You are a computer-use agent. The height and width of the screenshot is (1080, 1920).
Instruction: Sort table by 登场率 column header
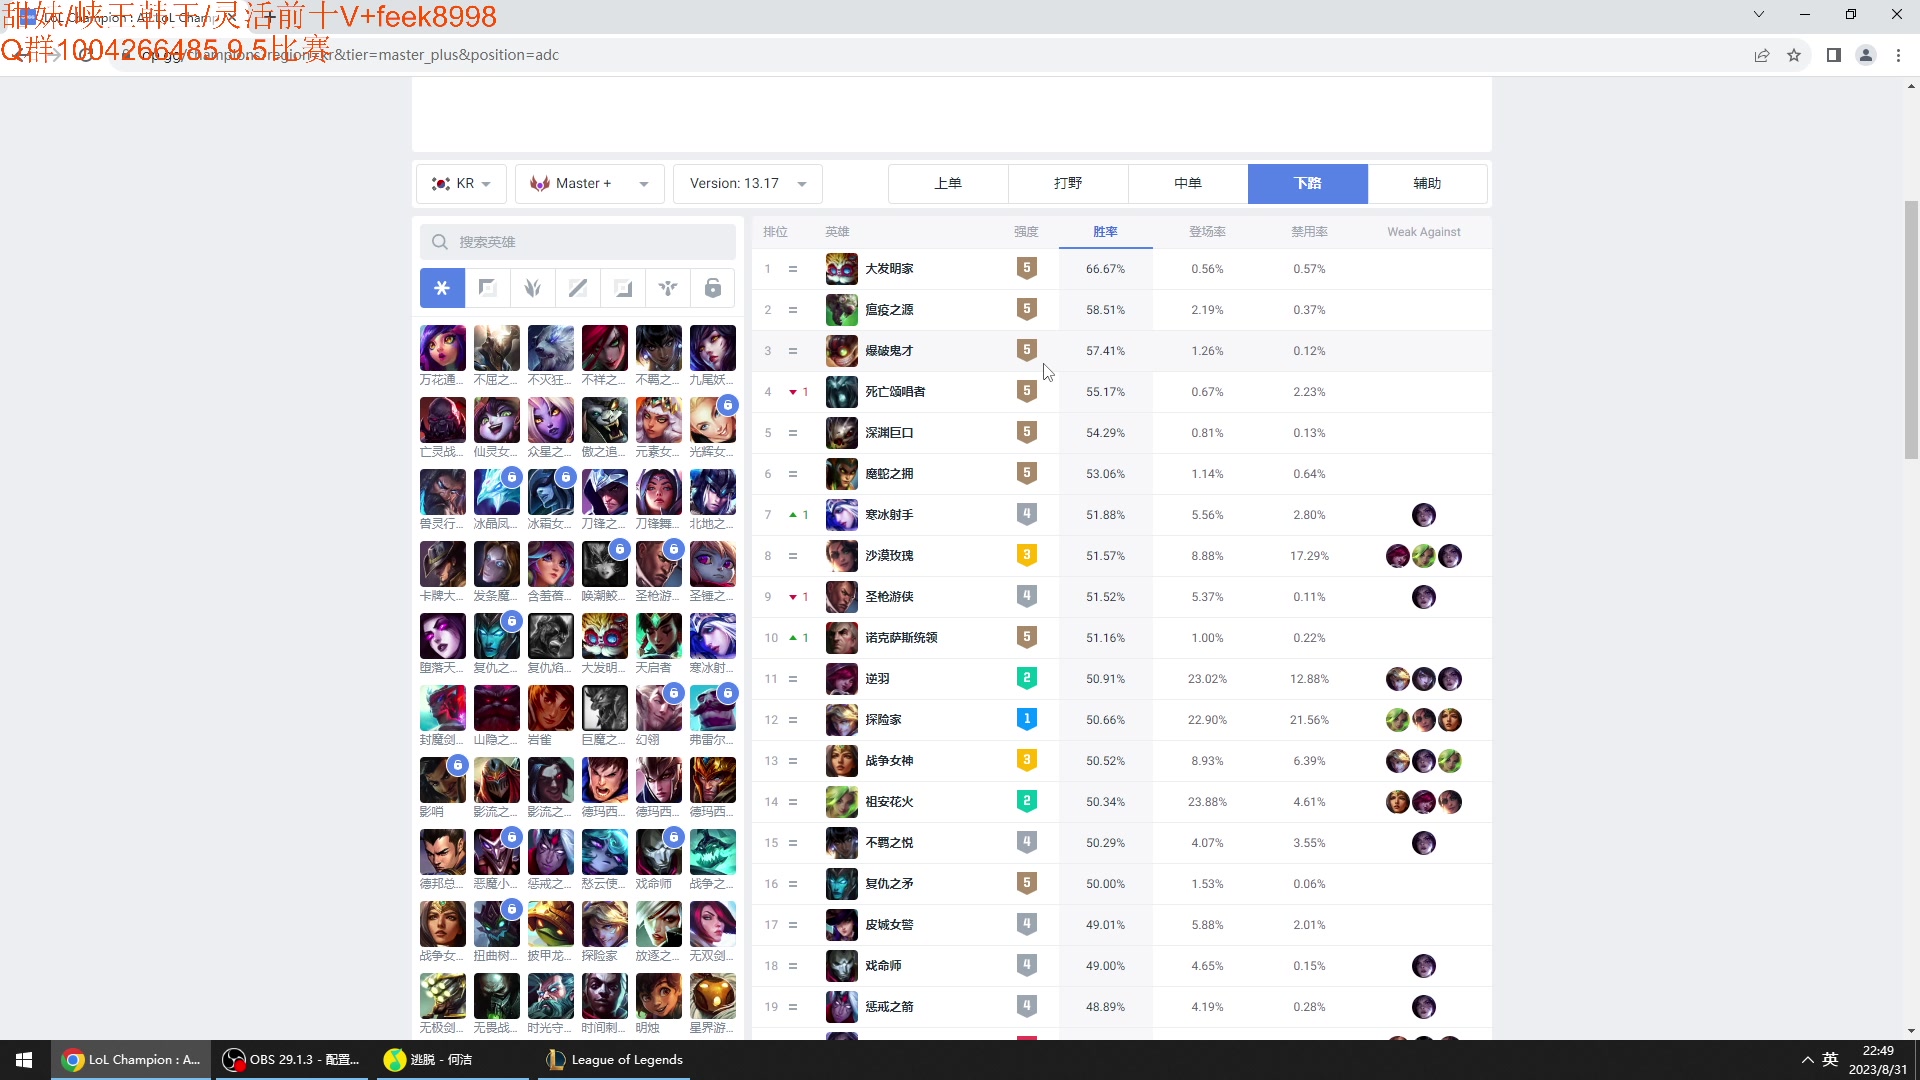coord(1207,232)
